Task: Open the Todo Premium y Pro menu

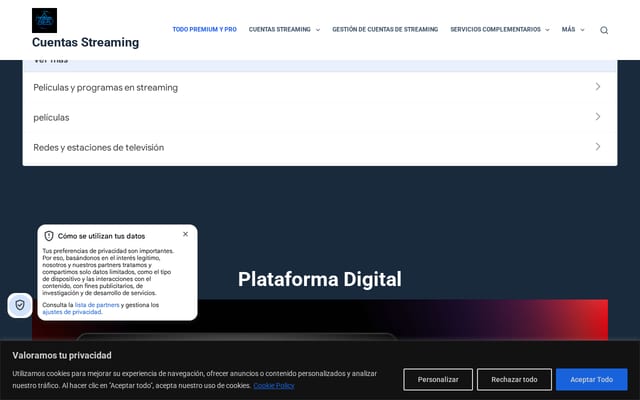Action: coord(204,29)
